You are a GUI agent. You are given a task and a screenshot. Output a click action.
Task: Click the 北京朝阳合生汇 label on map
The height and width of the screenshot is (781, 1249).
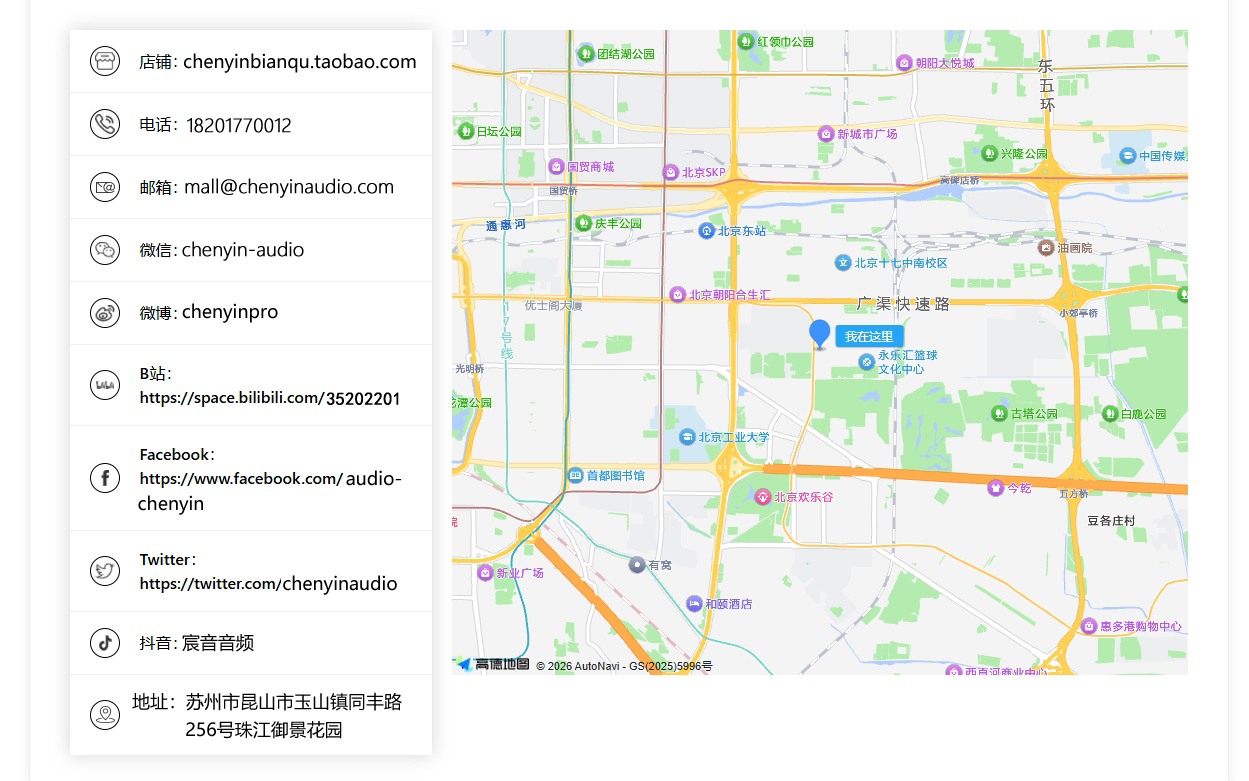pos(729,295)
